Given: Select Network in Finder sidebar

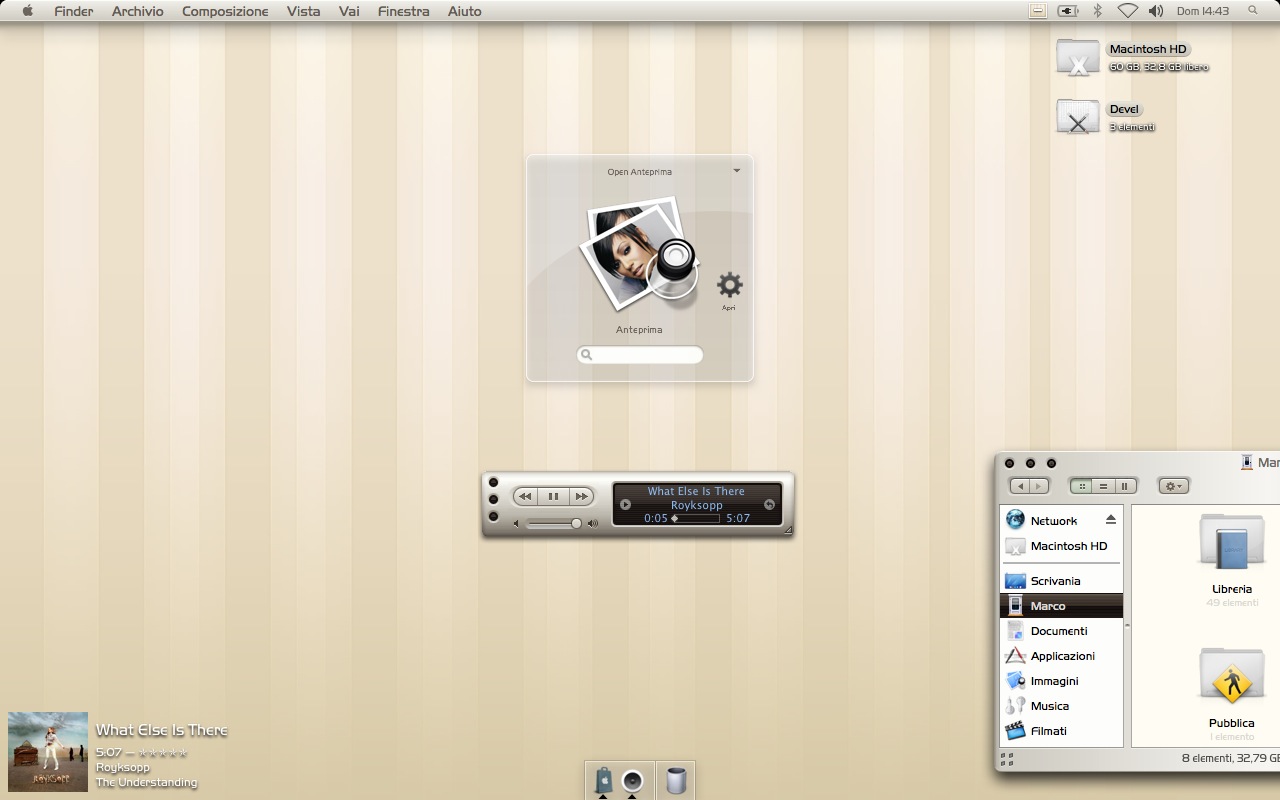Looking at the screenshot, I should (1061, 520).
